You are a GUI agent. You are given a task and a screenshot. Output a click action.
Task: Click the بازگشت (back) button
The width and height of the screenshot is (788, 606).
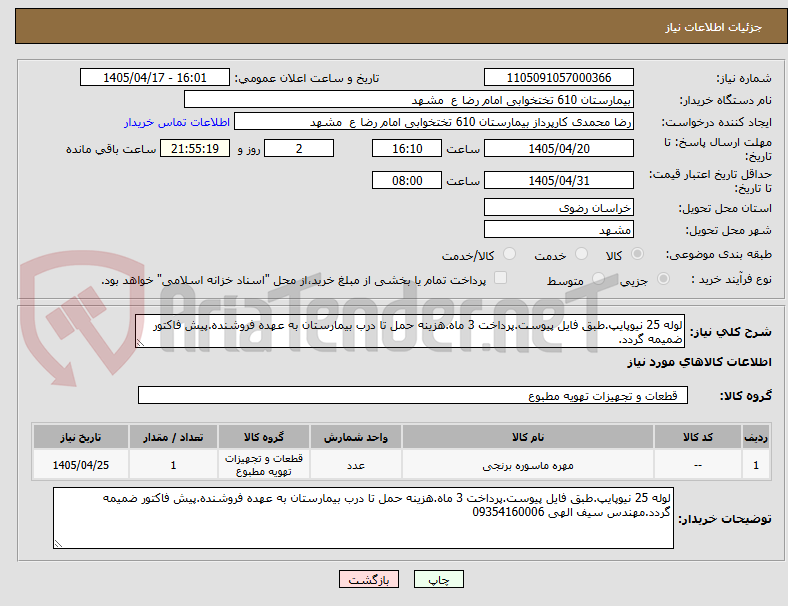tap(369, 579)
